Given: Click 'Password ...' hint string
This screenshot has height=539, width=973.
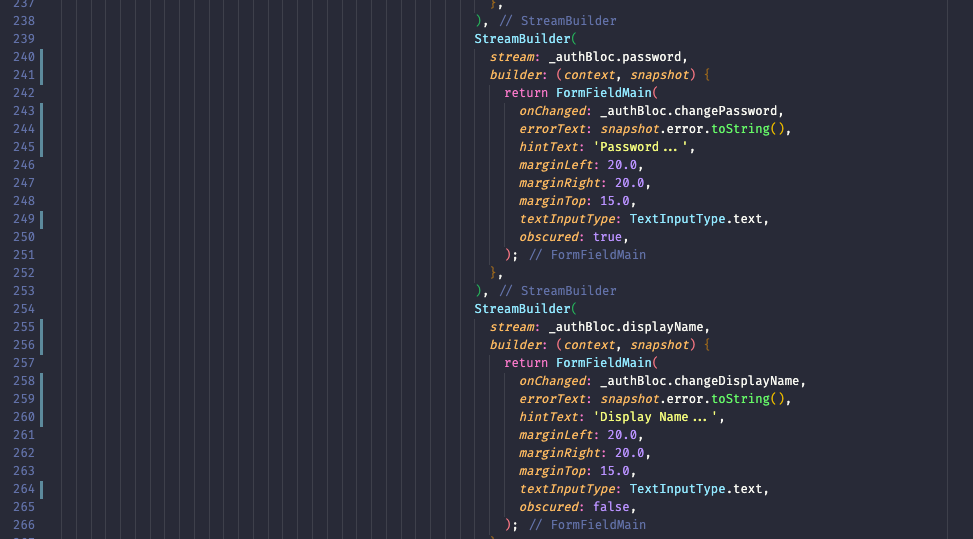Looking at the screenshot, I should point(641,146).
